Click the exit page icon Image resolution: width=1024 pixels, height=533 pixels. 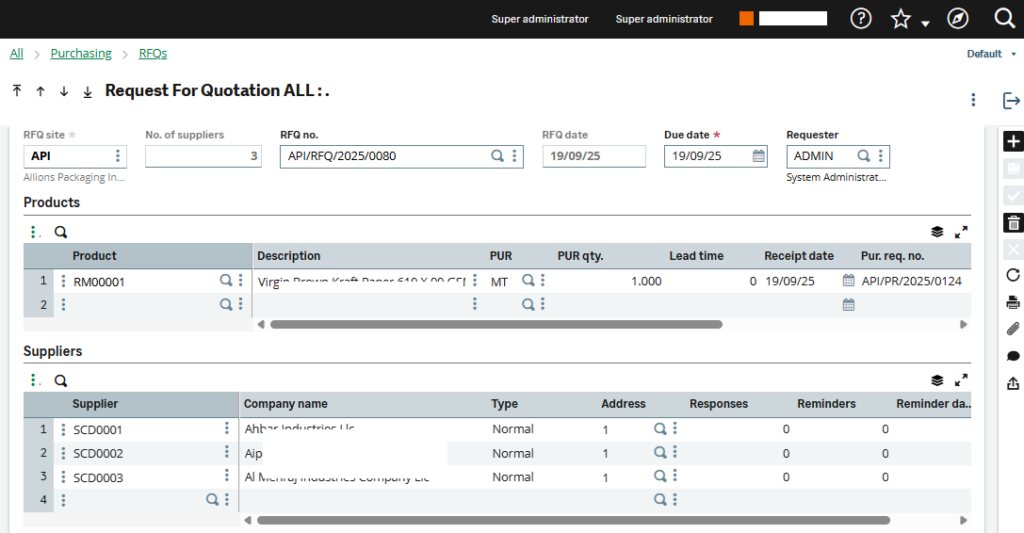click(1011, 100)
